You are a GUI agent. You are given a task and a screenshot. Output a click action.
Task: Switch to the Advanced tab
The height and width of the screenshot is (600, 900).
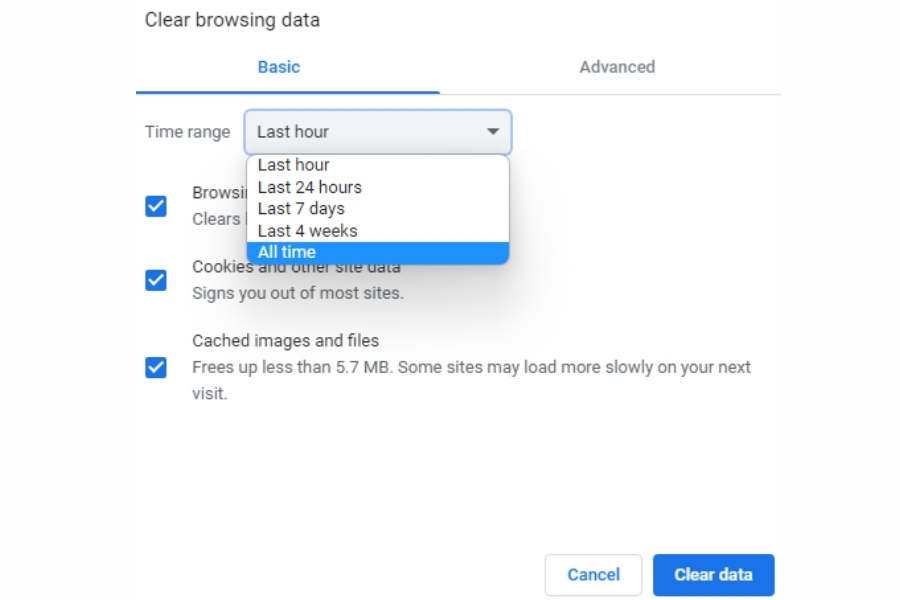pyautogui.click(x=616, y=67)
